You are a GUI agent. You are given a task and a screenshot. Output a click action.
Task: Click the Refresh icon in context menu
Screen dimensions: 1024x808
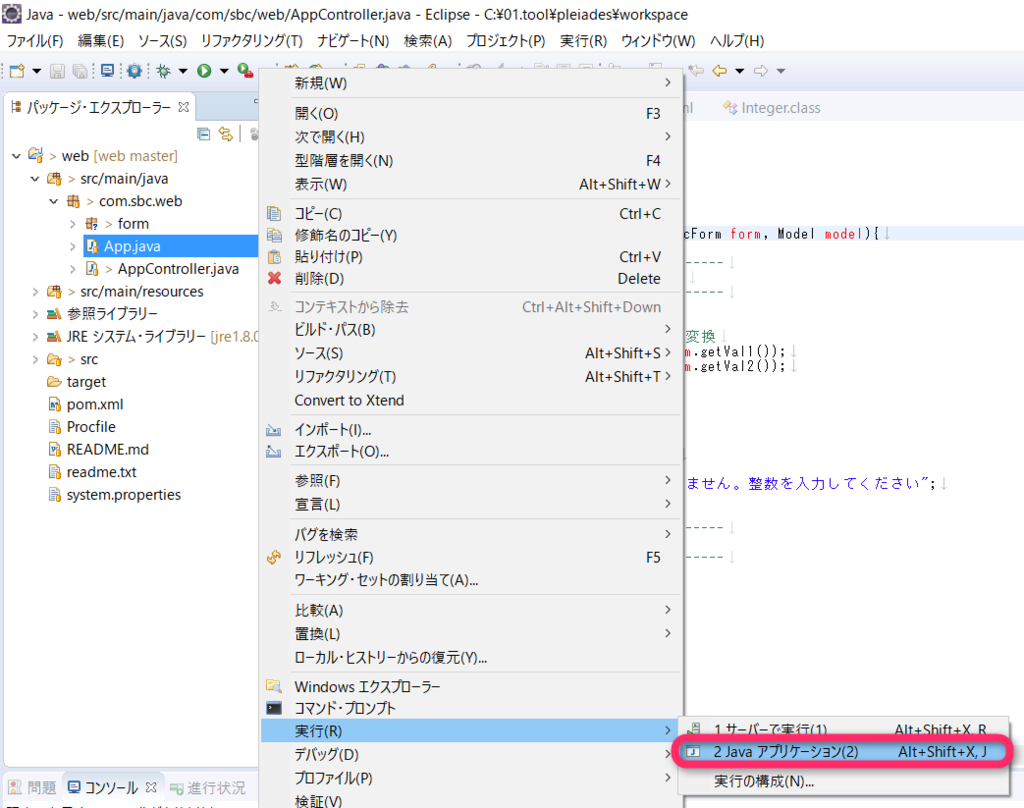pyautogui.click(x=274, y=557)
